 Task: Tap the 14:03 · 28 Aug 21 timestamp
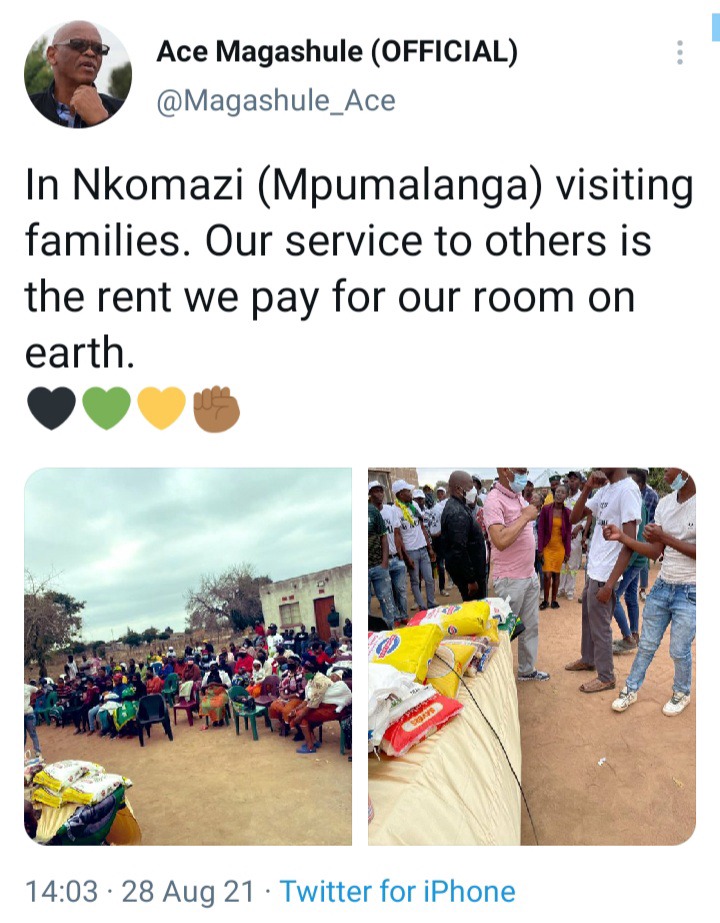click(x=140, y=891)
